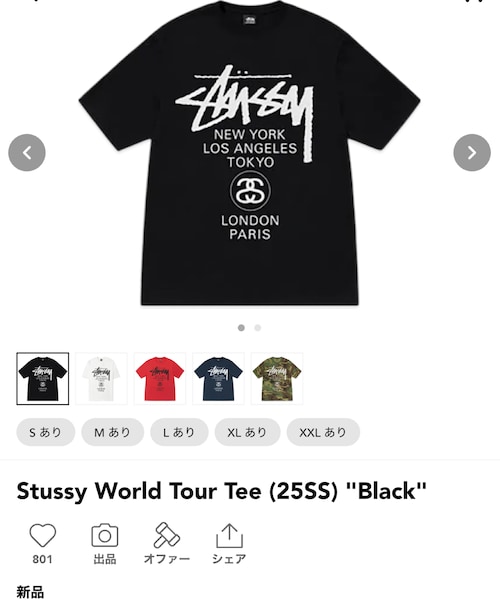Image resolution: width=500 pixels, height=600 pixels.
Task: Select the first carousel page dot
Action: 241,328
